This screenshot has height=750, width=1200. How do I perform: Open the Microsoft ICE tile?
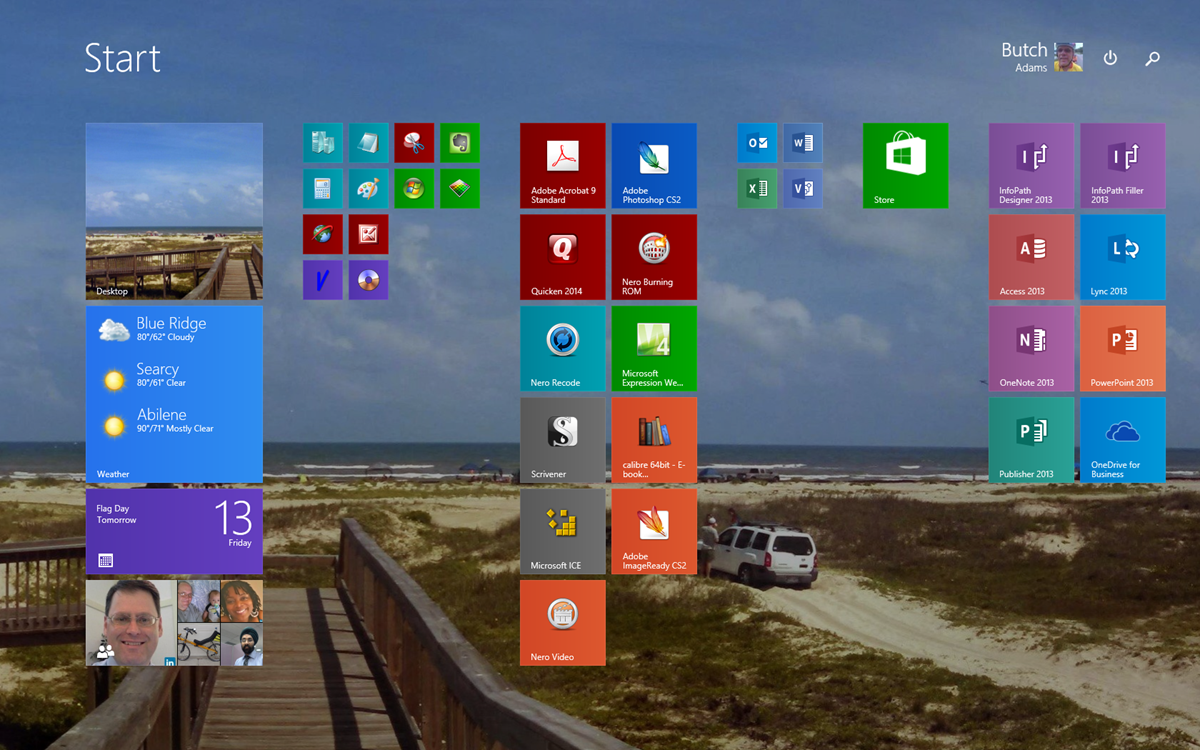point(563,531)
